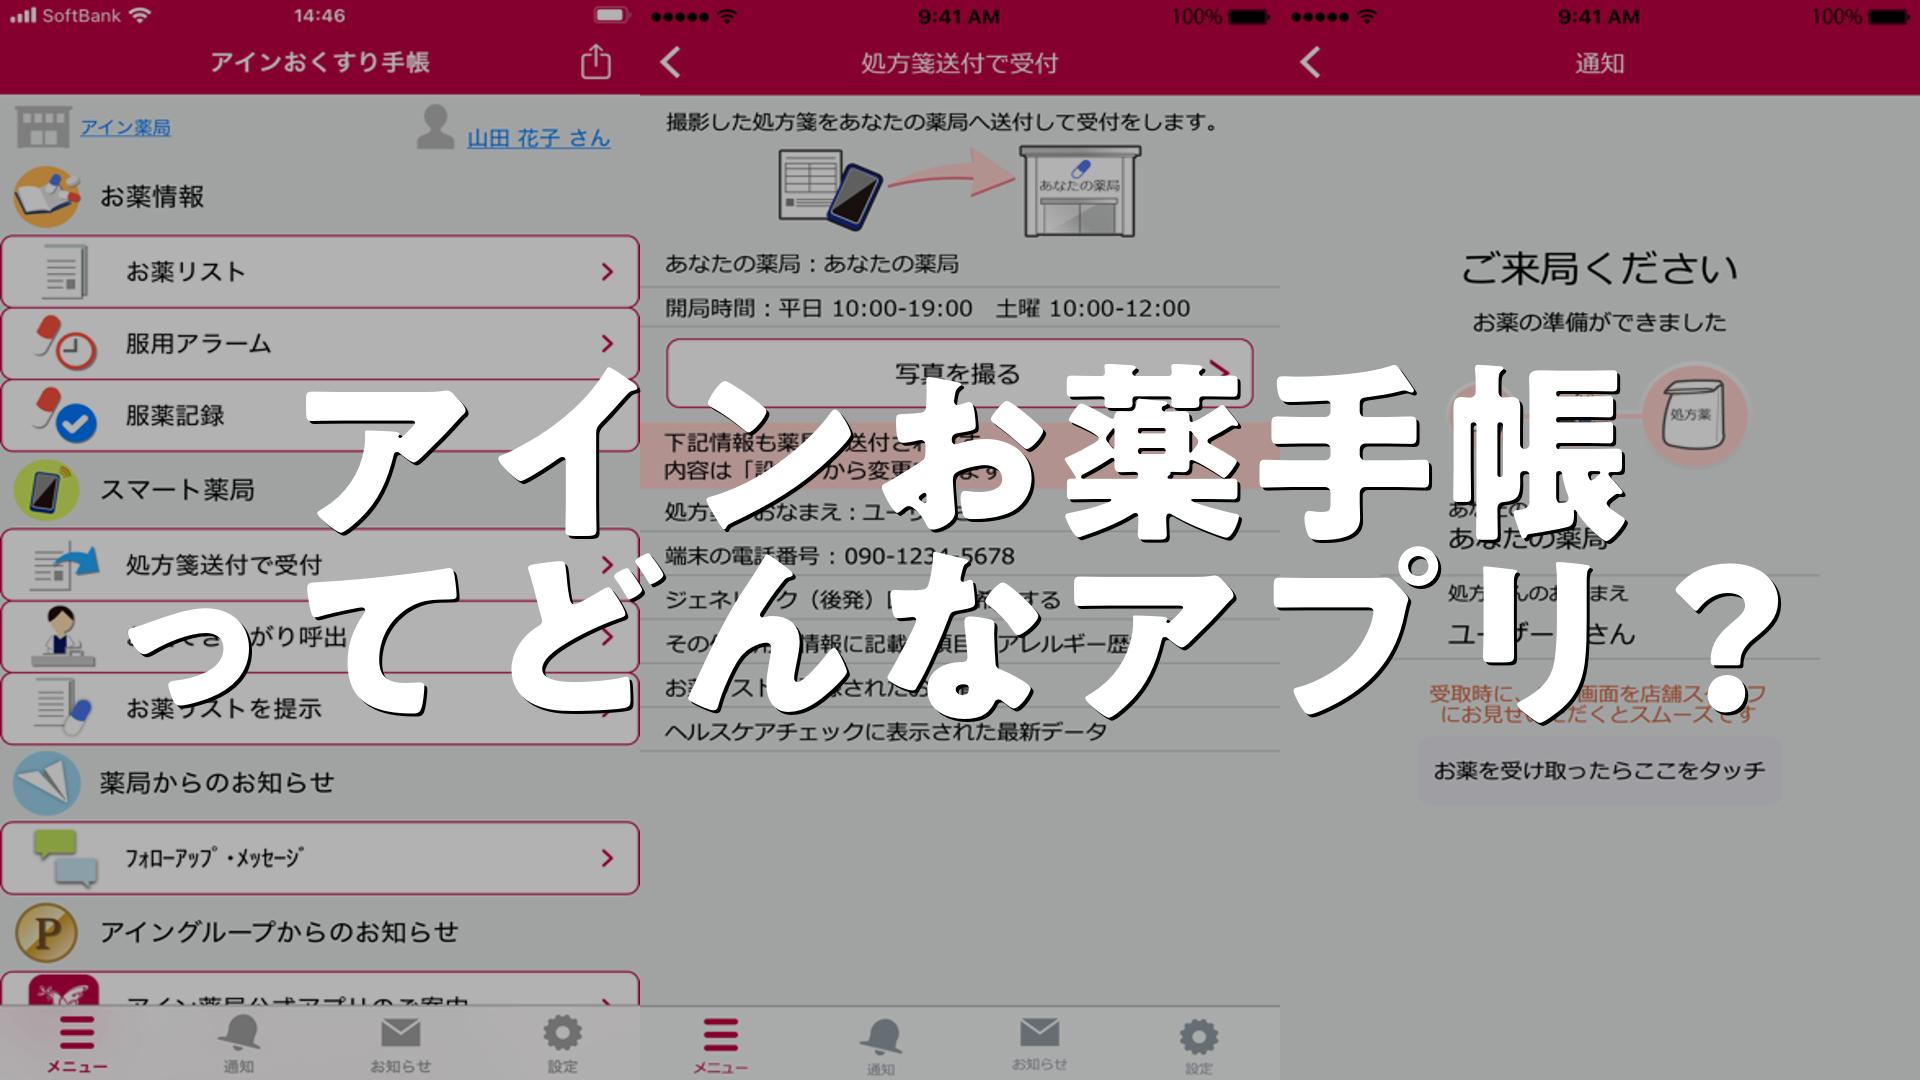1920x1080 pixels.
Task: Click the お薬情報 book icon
Action: pyautogui.click(x=46, y=196)
